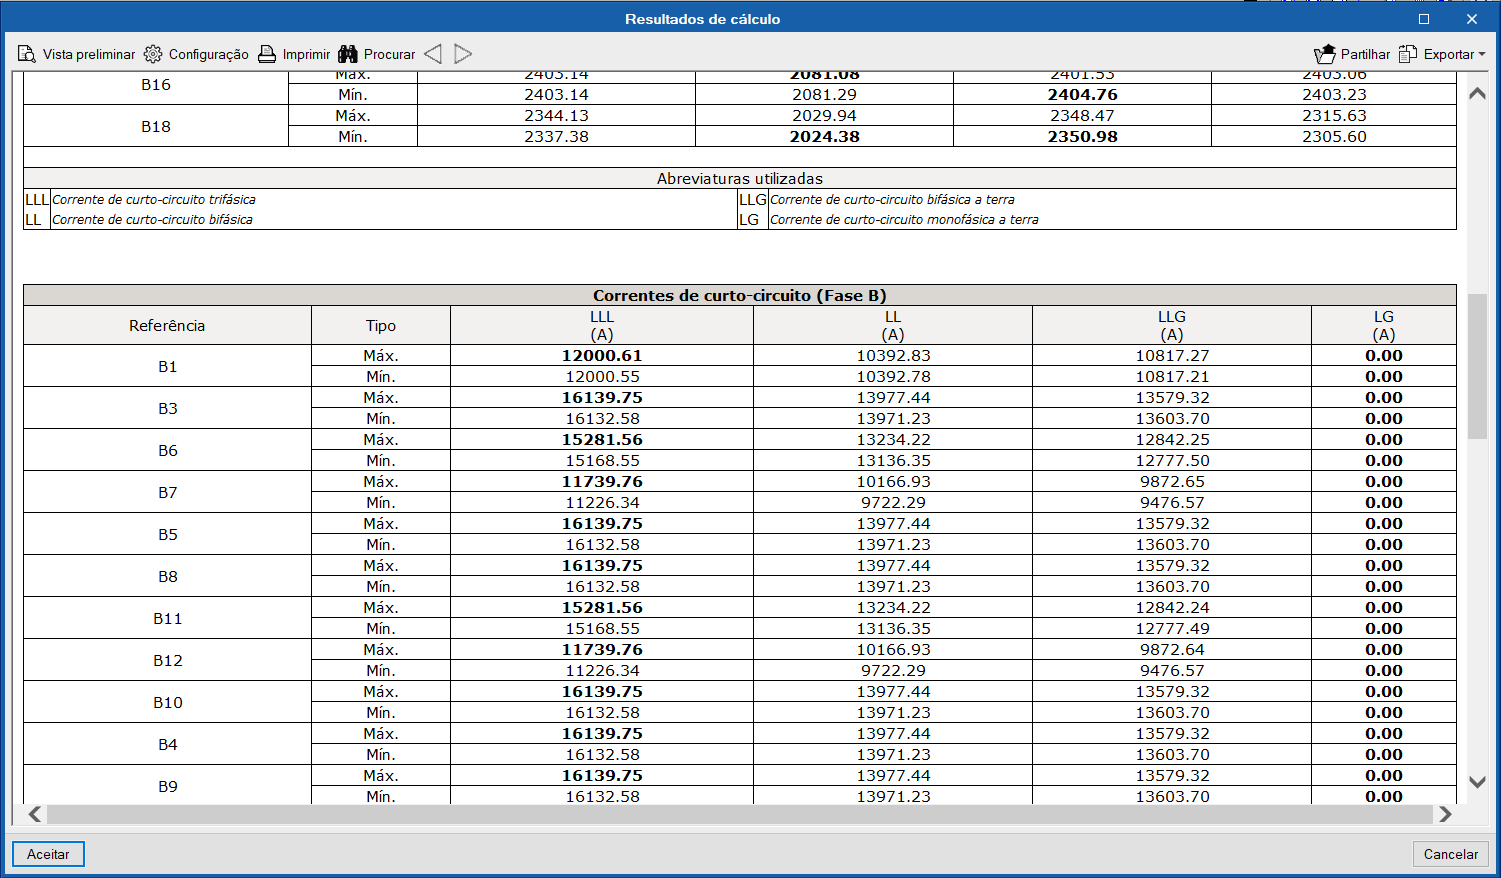Click the value 2024.38
The height and width of the screenshot is (878, 1501).
click(824, 137)
